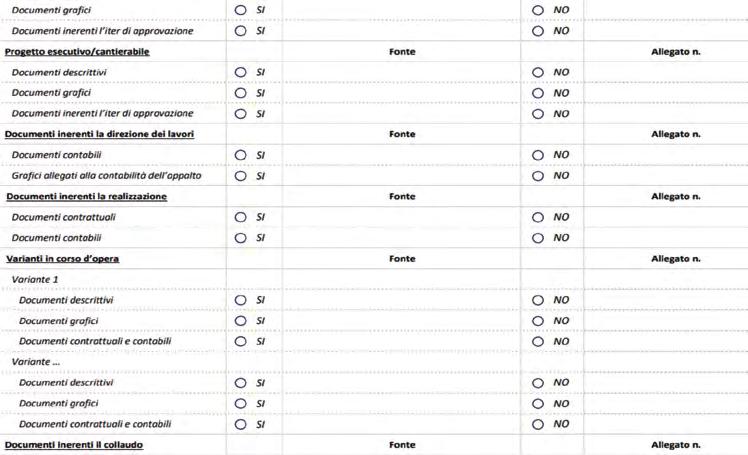Viewport: 748px width, 455px height.
Task: Click the Variante 1 row label
Action: coord(34,280)
